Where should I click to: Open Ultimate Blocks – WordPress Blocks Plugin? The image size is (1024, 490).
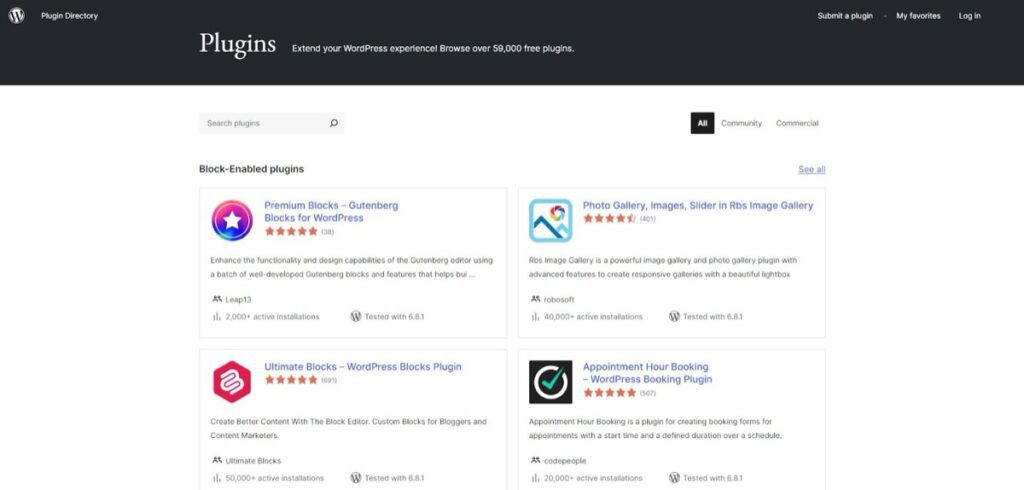362,367
